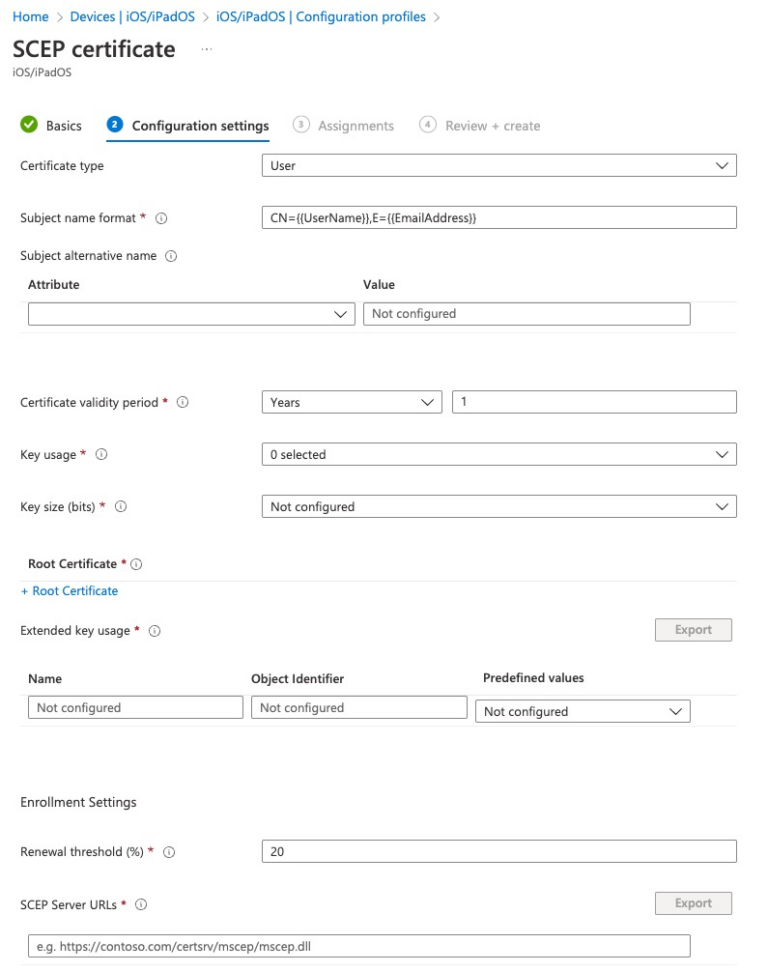The height and width of the screenshot is (972, 768).
Task: Click the Root Certificate info icon
Action: (136, 564)
